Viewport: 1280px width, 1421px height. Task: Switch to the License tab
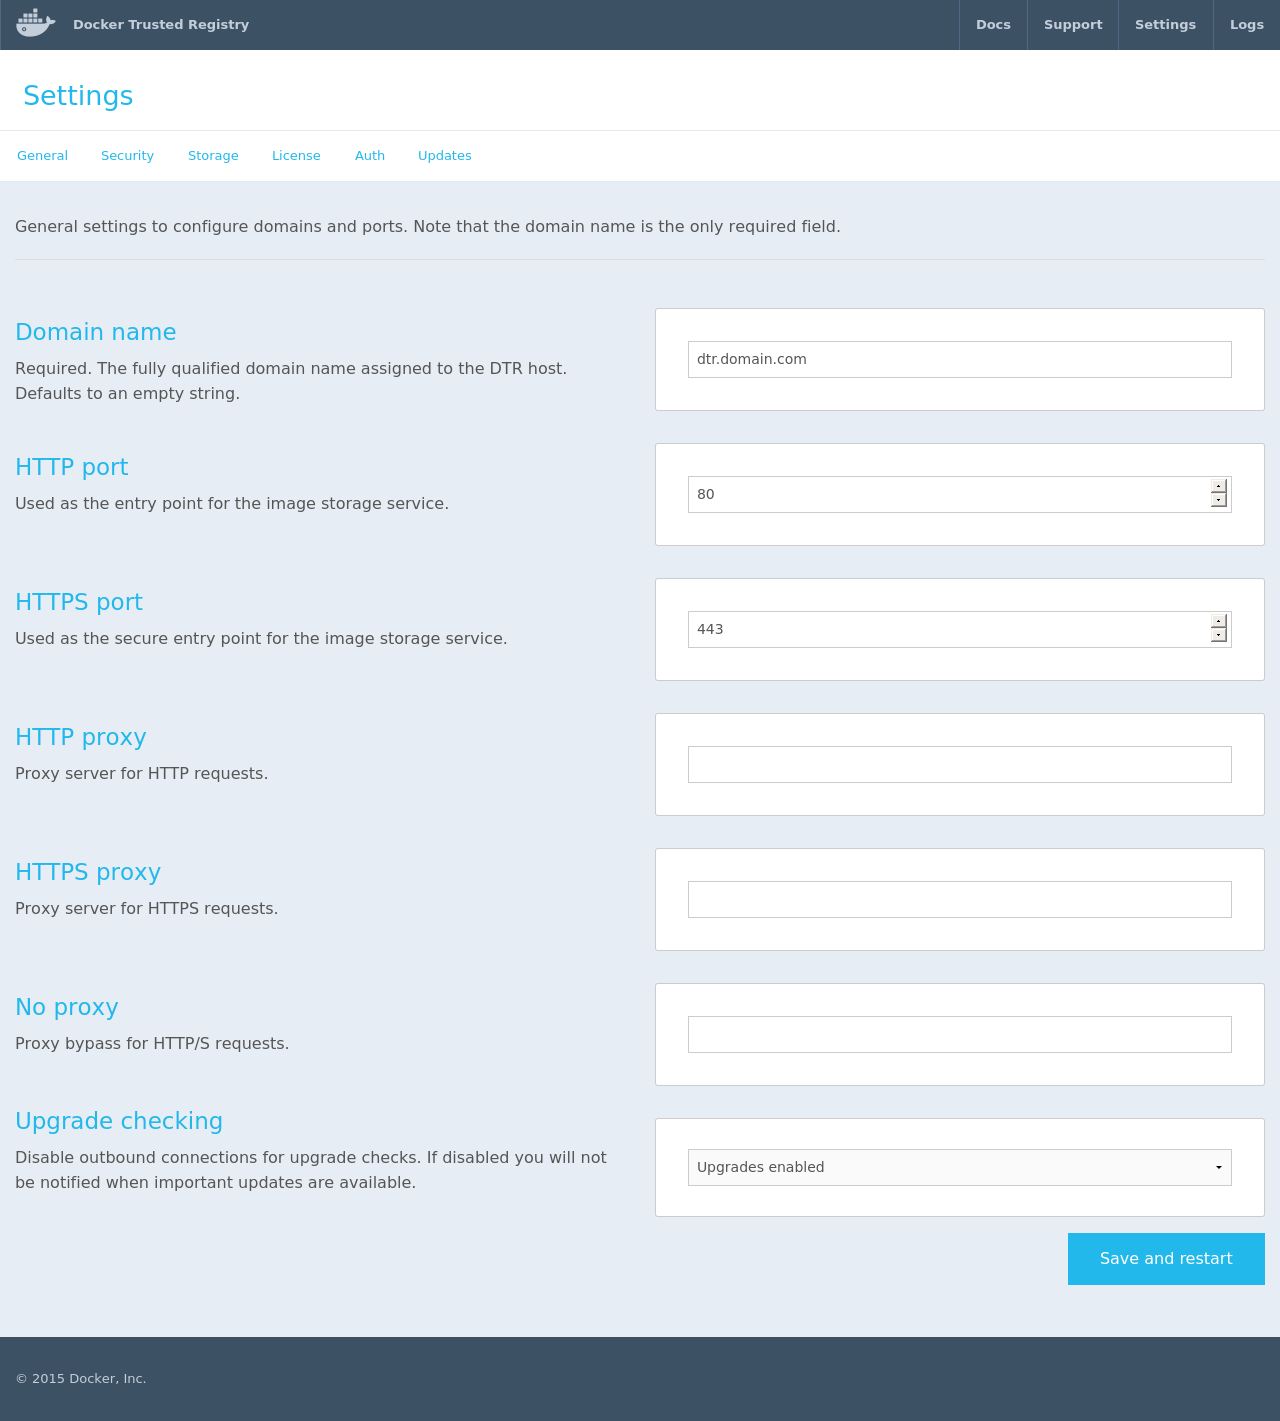point(296,155)
